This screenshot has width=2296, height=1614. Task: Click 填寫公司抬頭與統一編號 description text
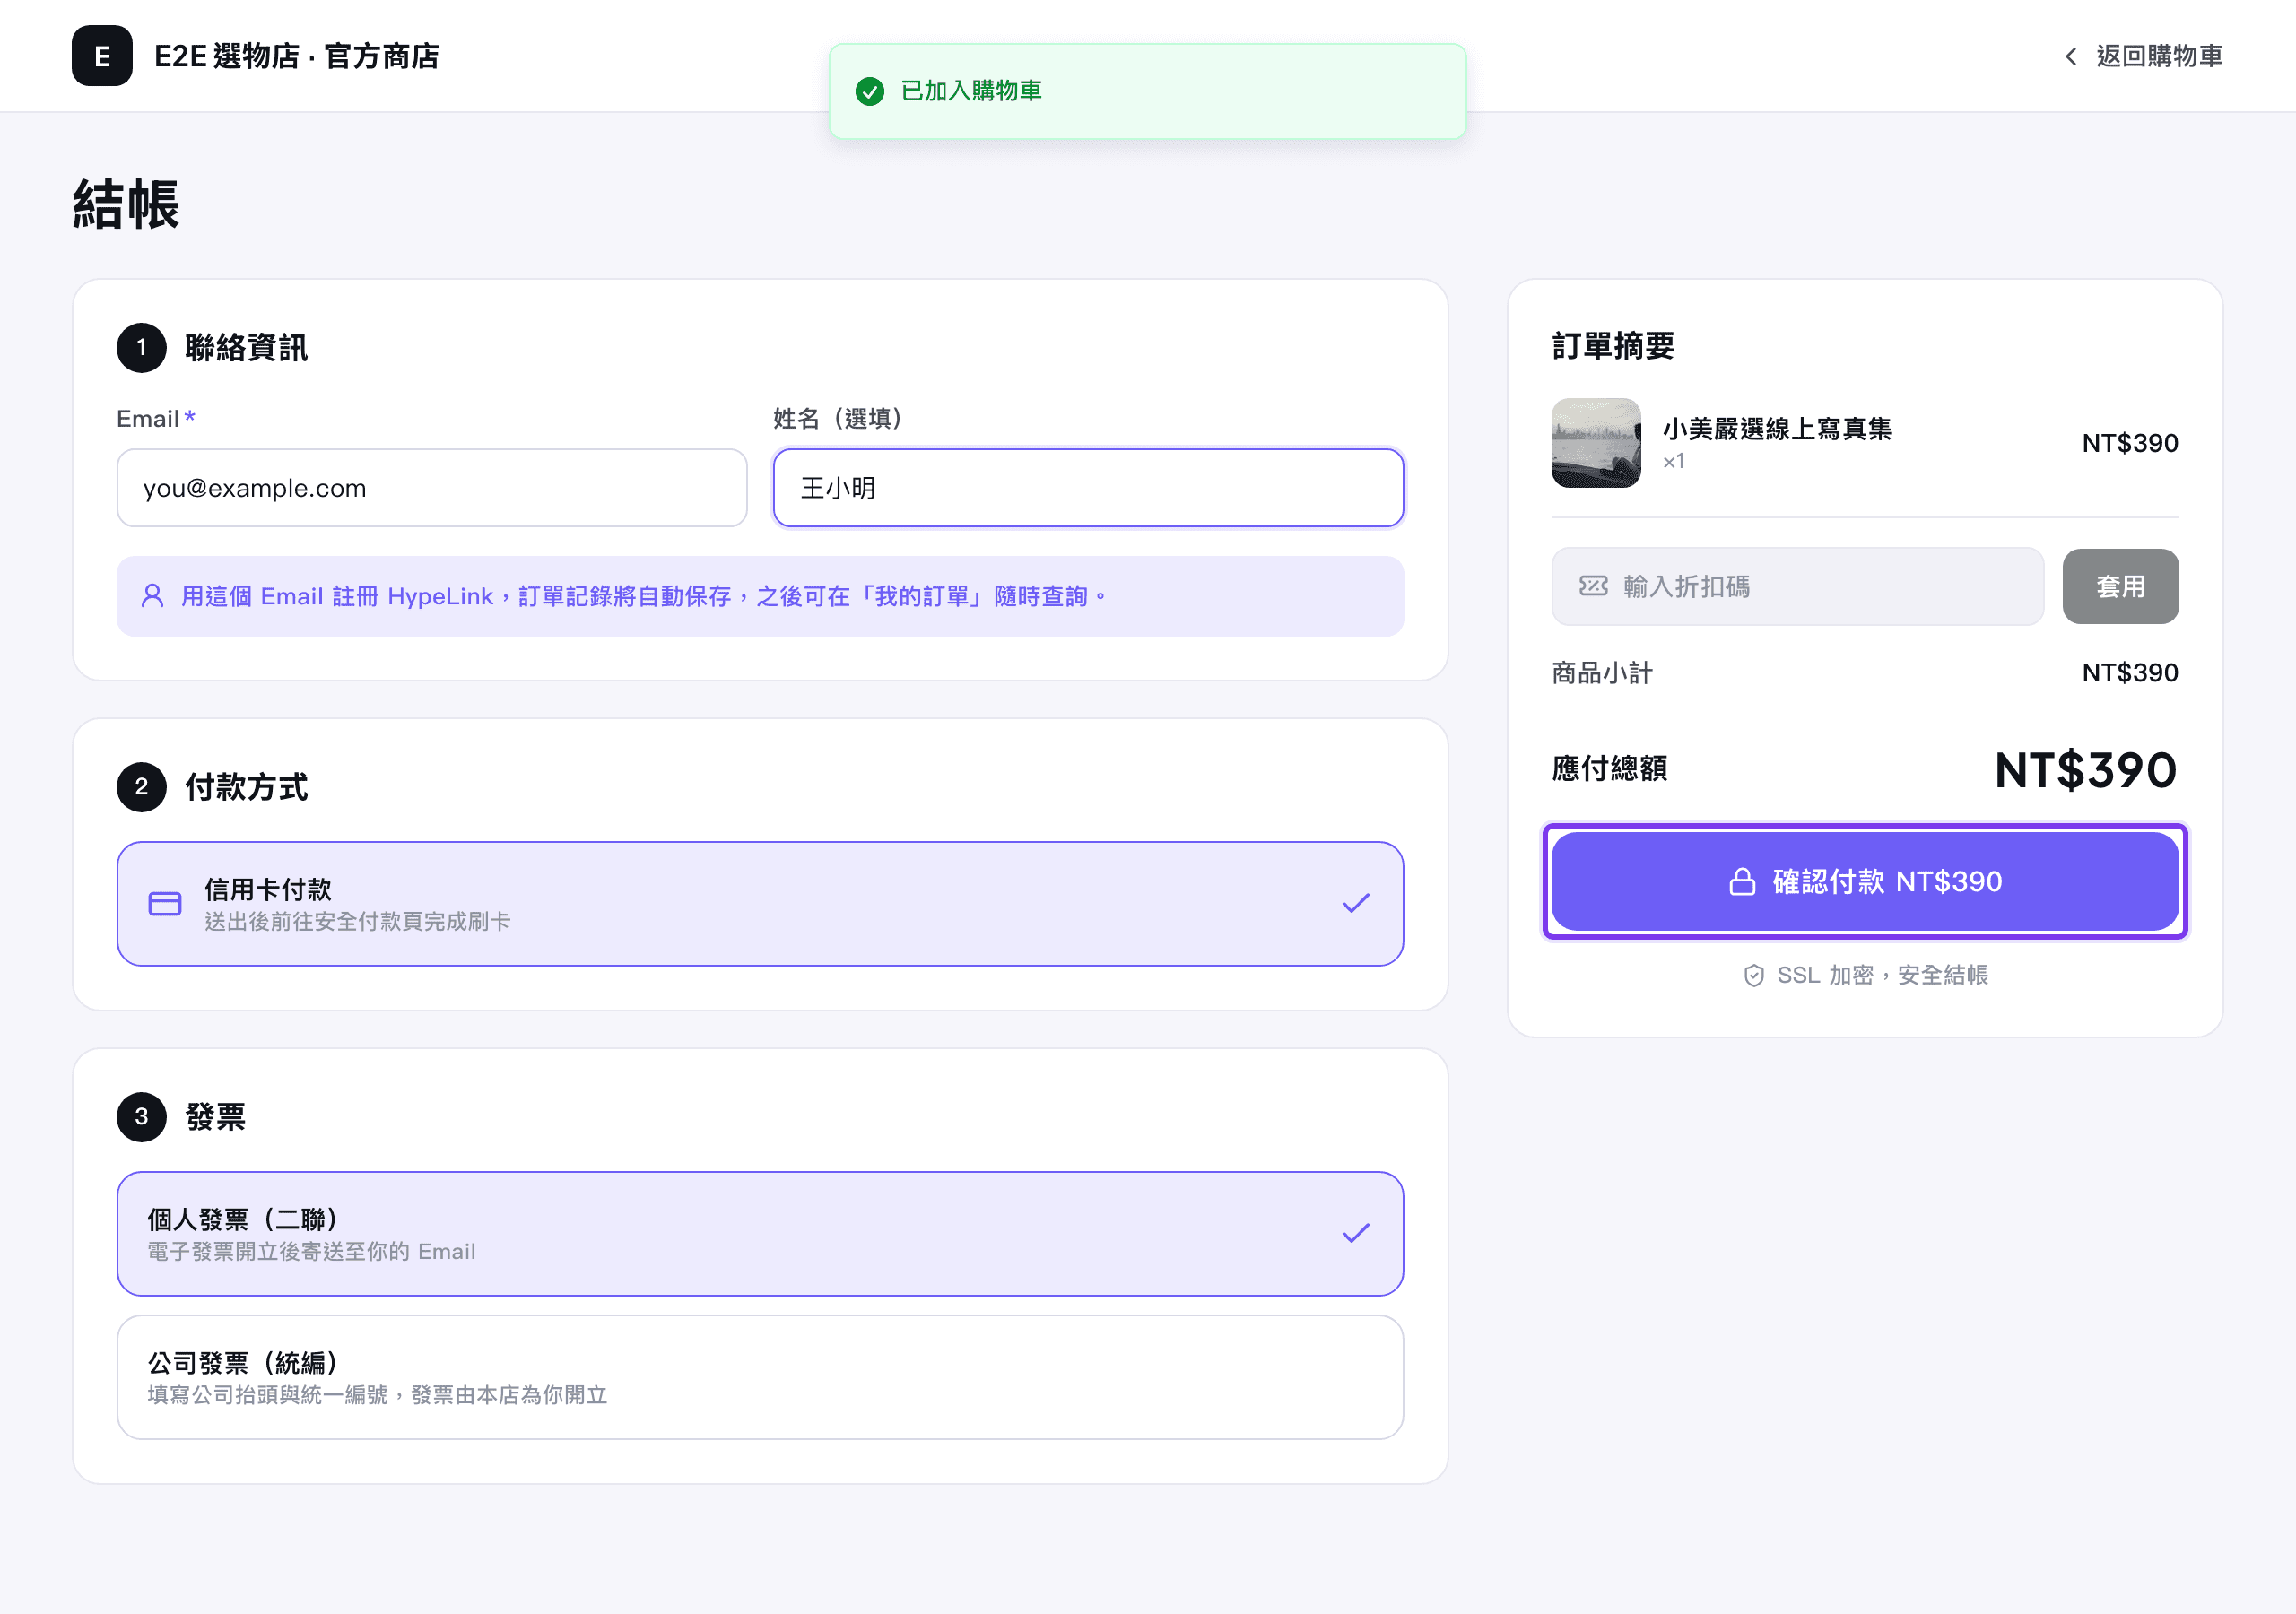point(377,1394)
